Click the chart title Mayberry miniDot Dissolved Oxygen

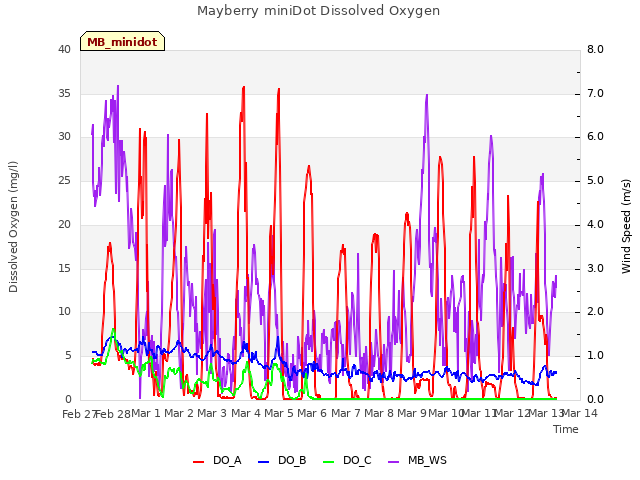318,11
